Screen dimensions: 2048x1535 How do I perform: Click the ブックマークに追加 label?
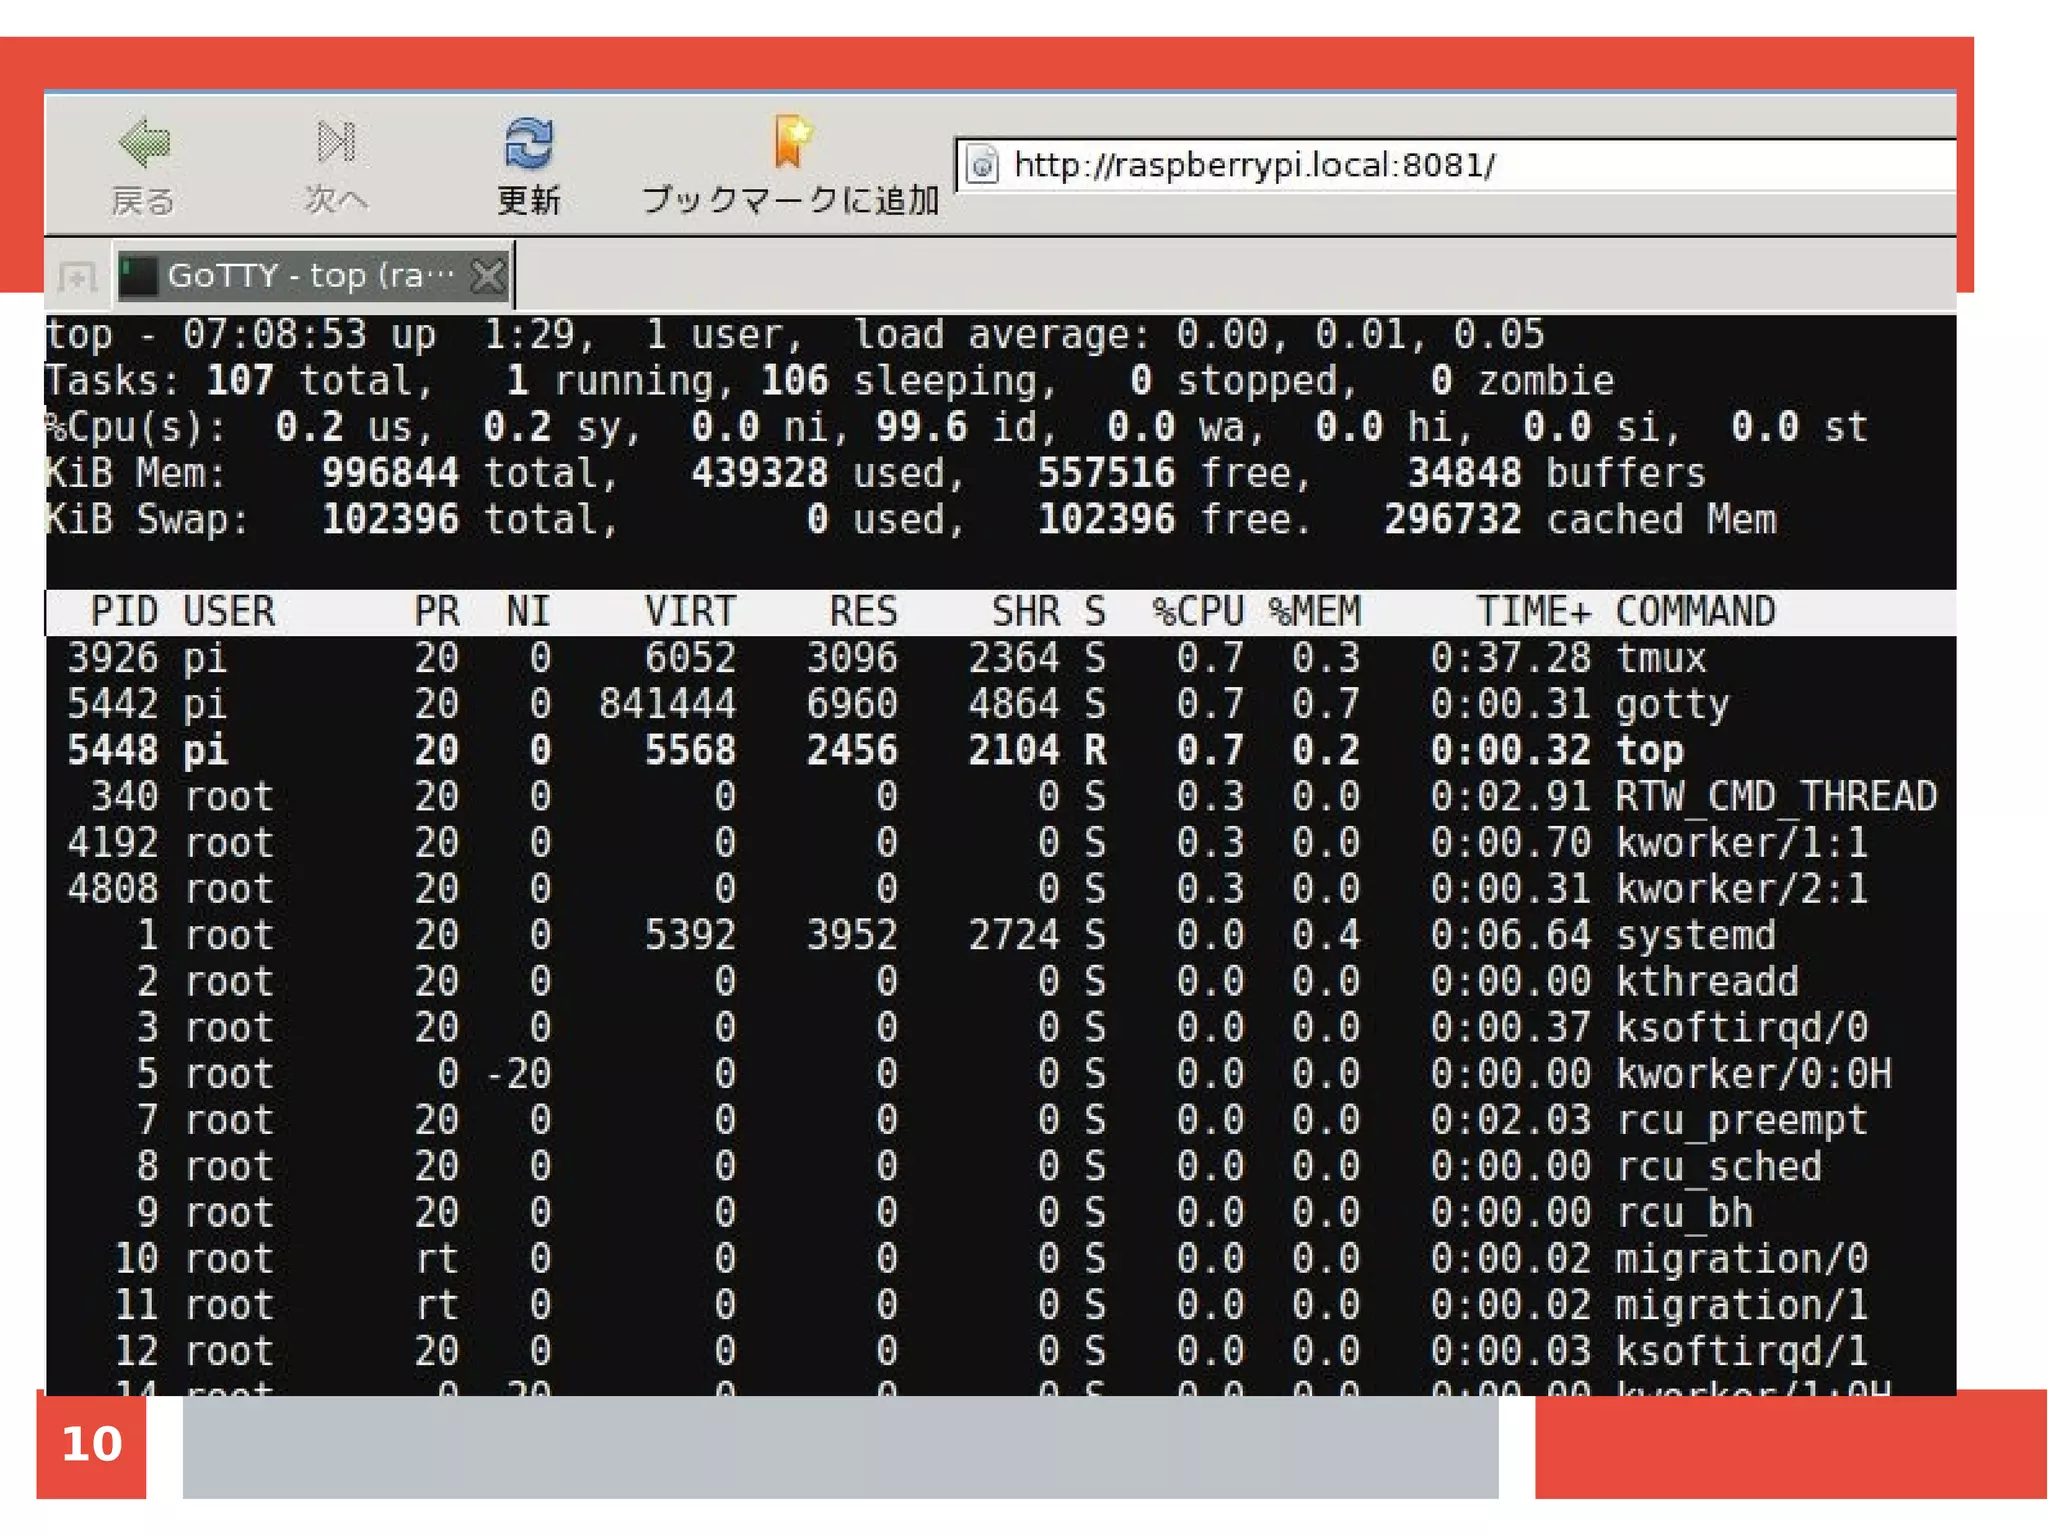tap(790, 200)
